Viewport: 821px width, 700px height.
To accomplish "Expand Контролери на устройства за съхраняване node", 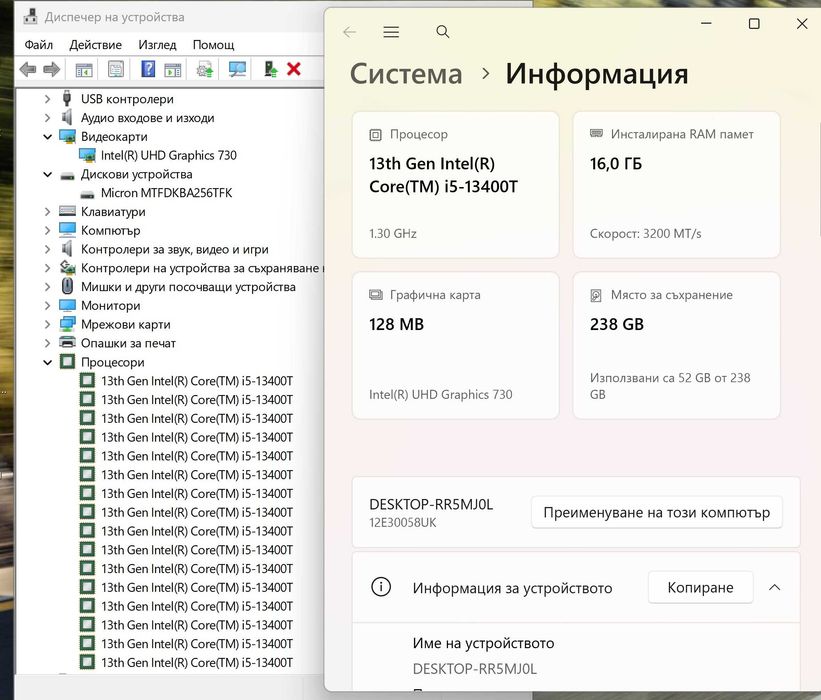I will coord(48,268).
